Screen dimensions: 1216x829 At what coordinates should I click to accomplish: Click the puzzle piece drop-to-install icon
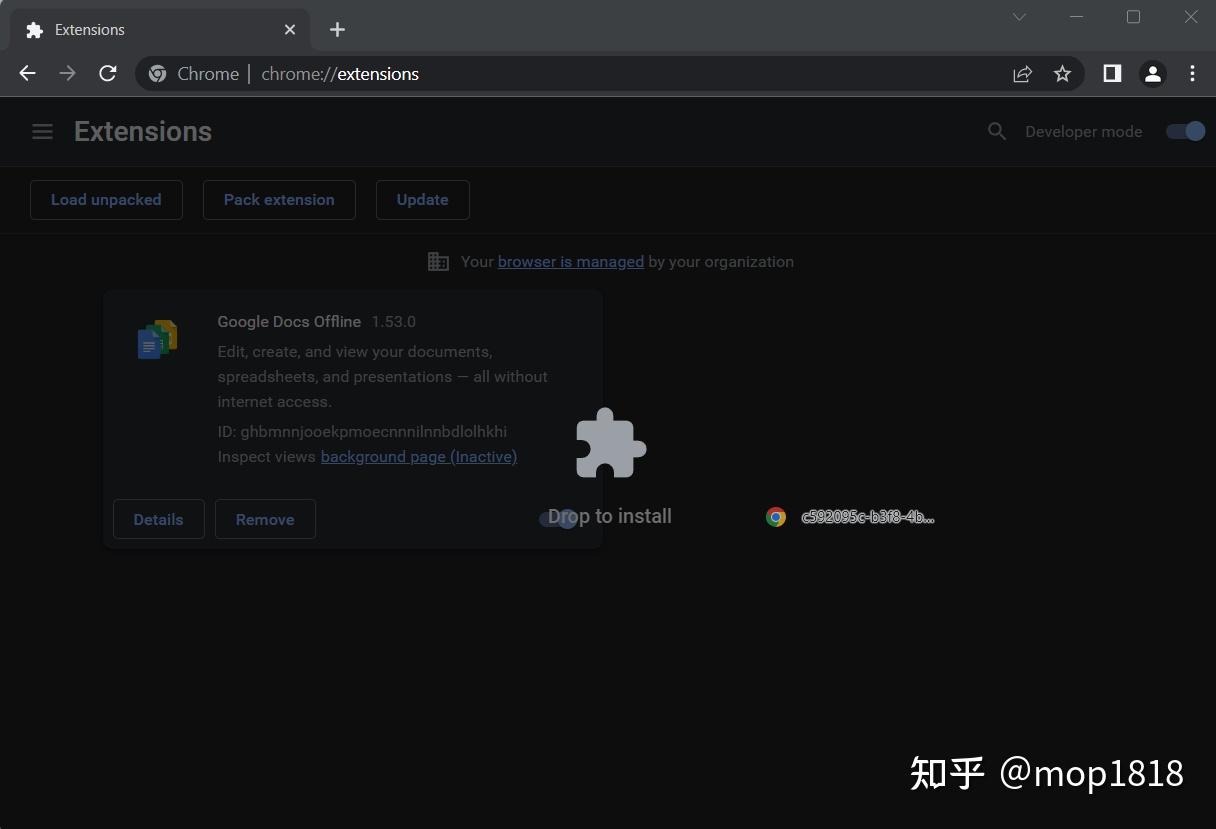tap(609, 443)
